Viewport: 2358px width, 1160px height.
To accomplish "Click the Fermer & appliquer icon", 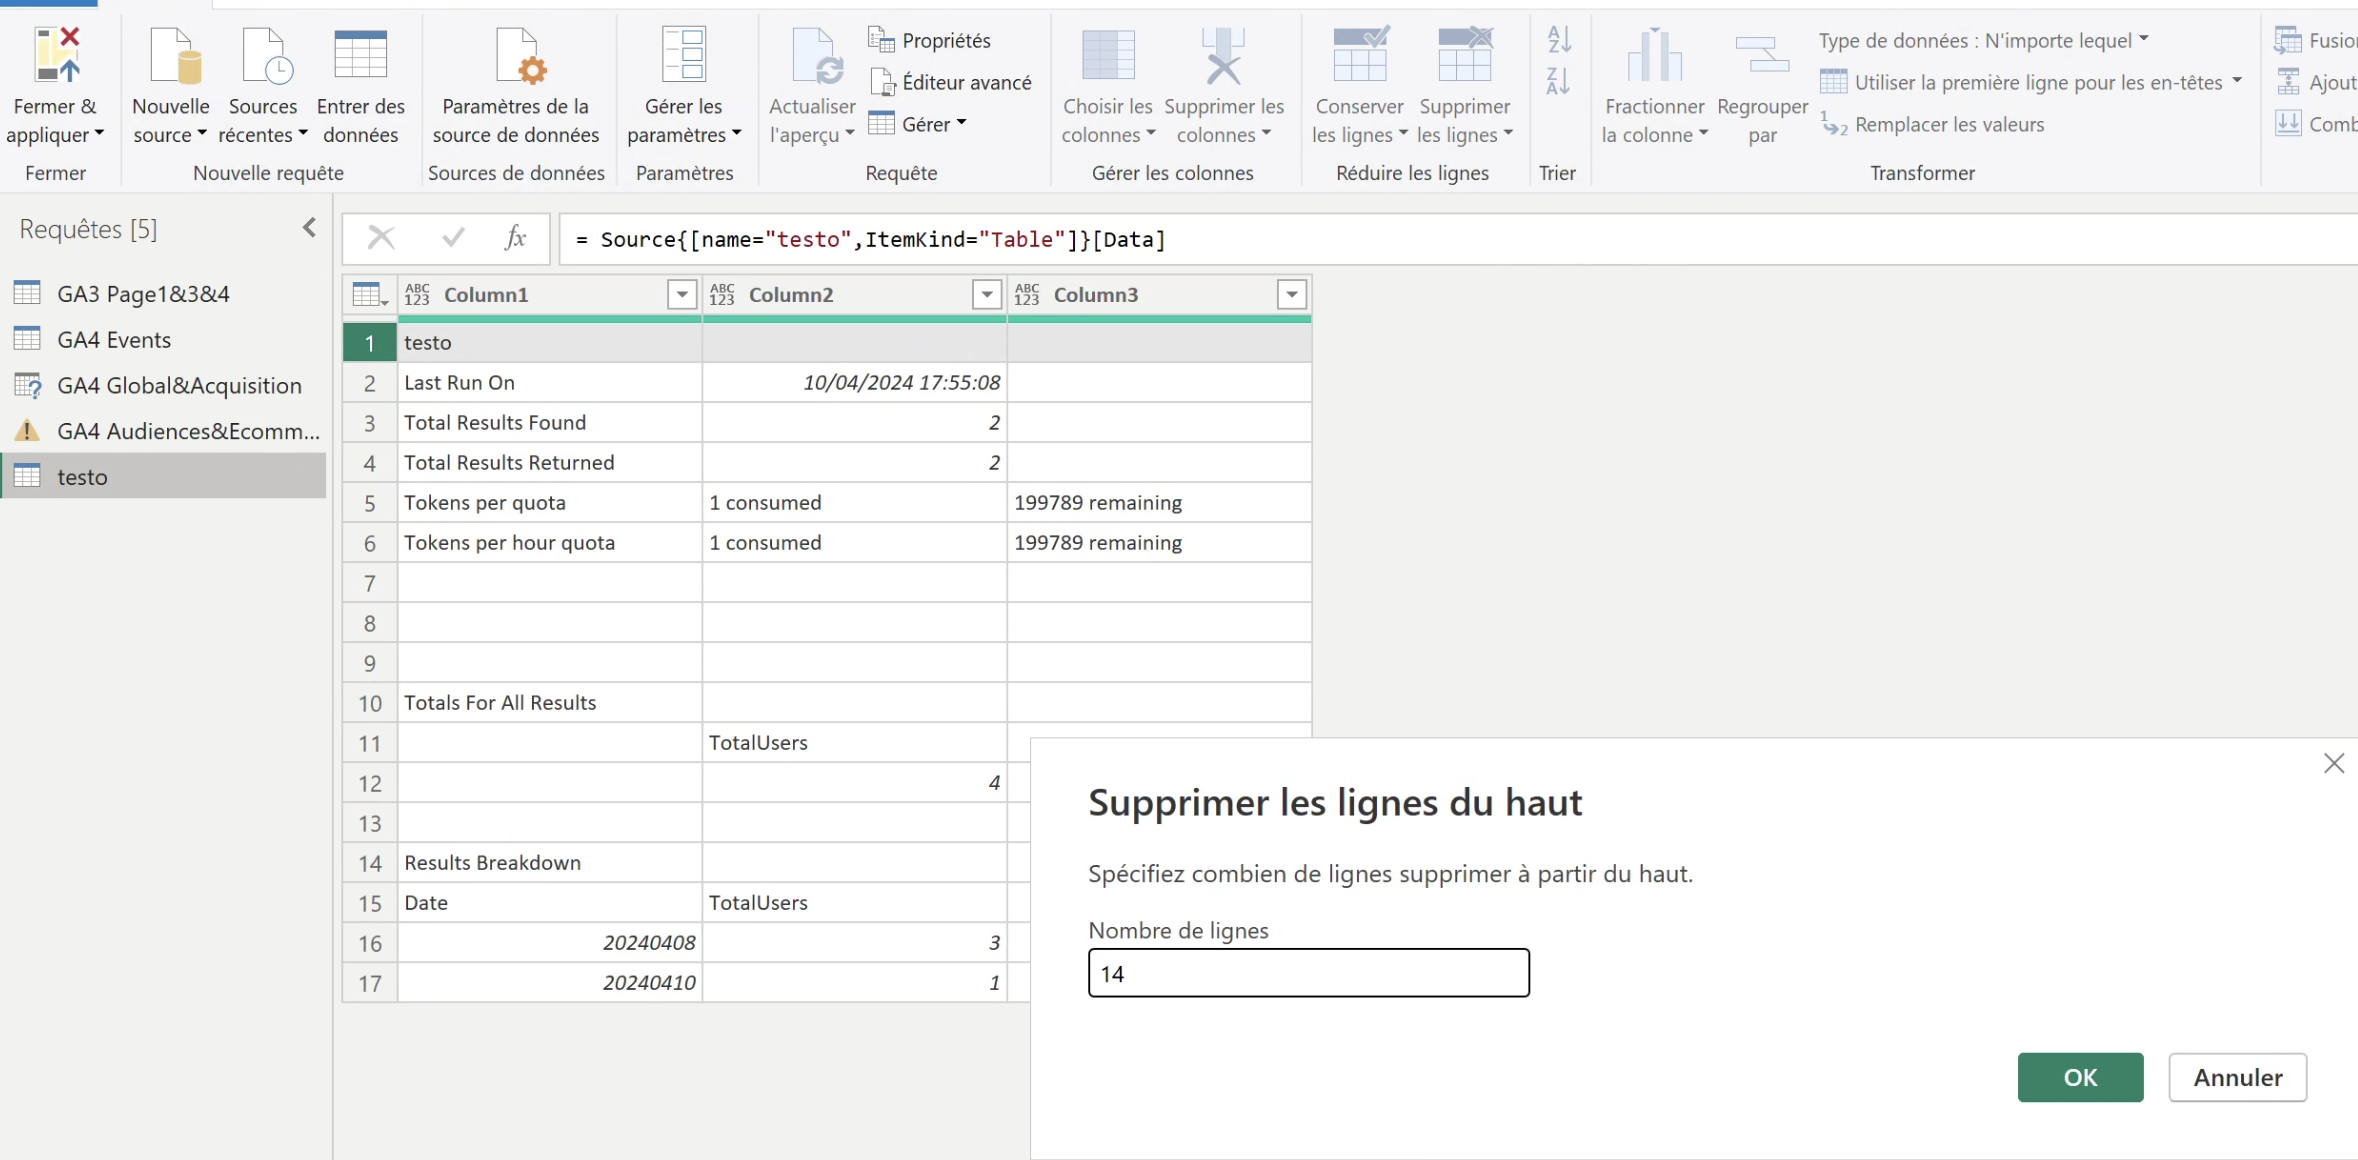I will tap(56, 55).
